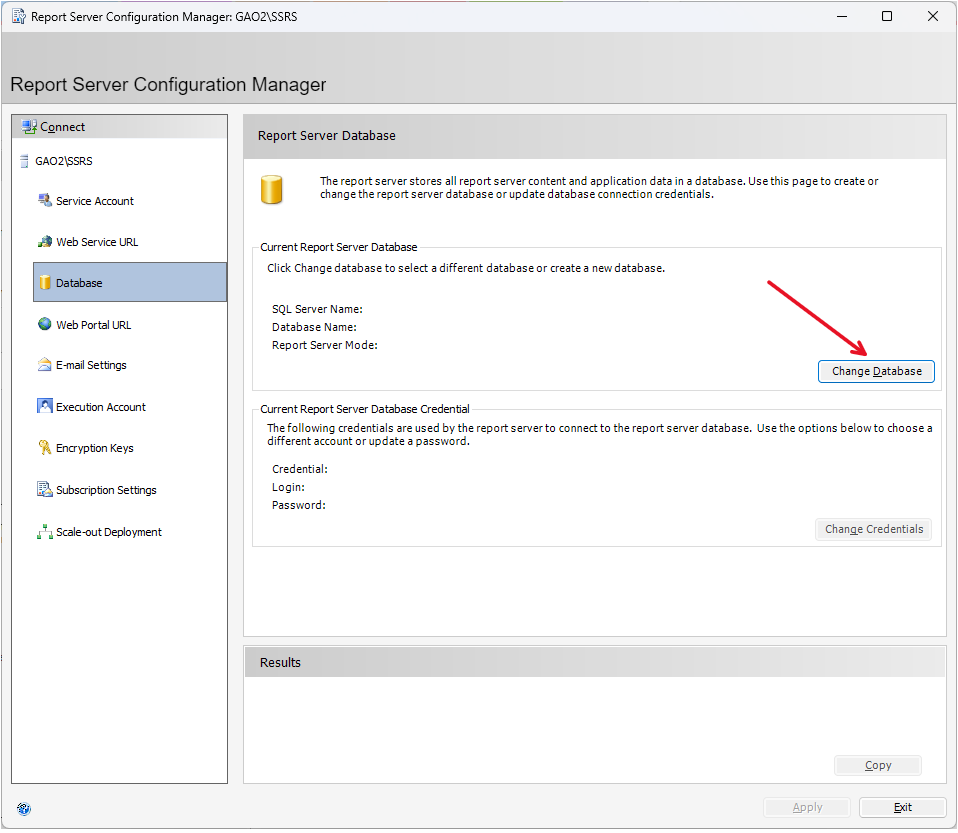Open the Service Account page
Screen dimensions: 958x833
click(95, 201)
